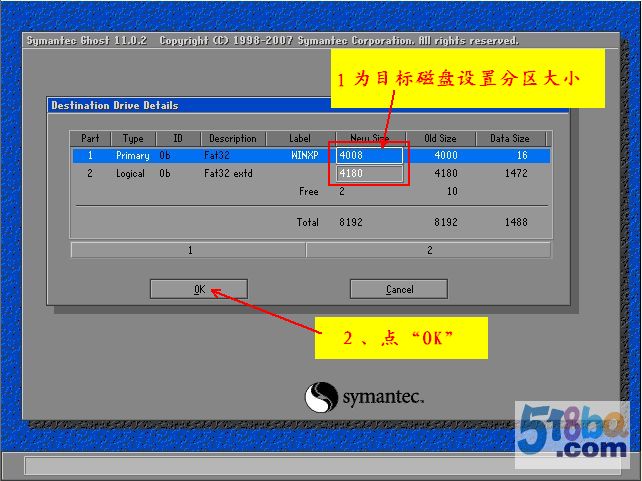Image resolution: width=642 pixels, height=481 pixels.
Task: Click the Data Size value 16
Action: [522, 155]
